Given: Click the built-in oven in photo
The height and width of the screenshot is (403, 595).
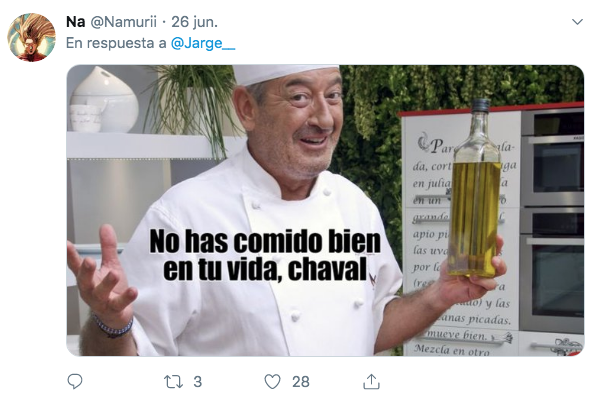Looking at the screenshot, I should pyautogui.click(x=552, y=220).
